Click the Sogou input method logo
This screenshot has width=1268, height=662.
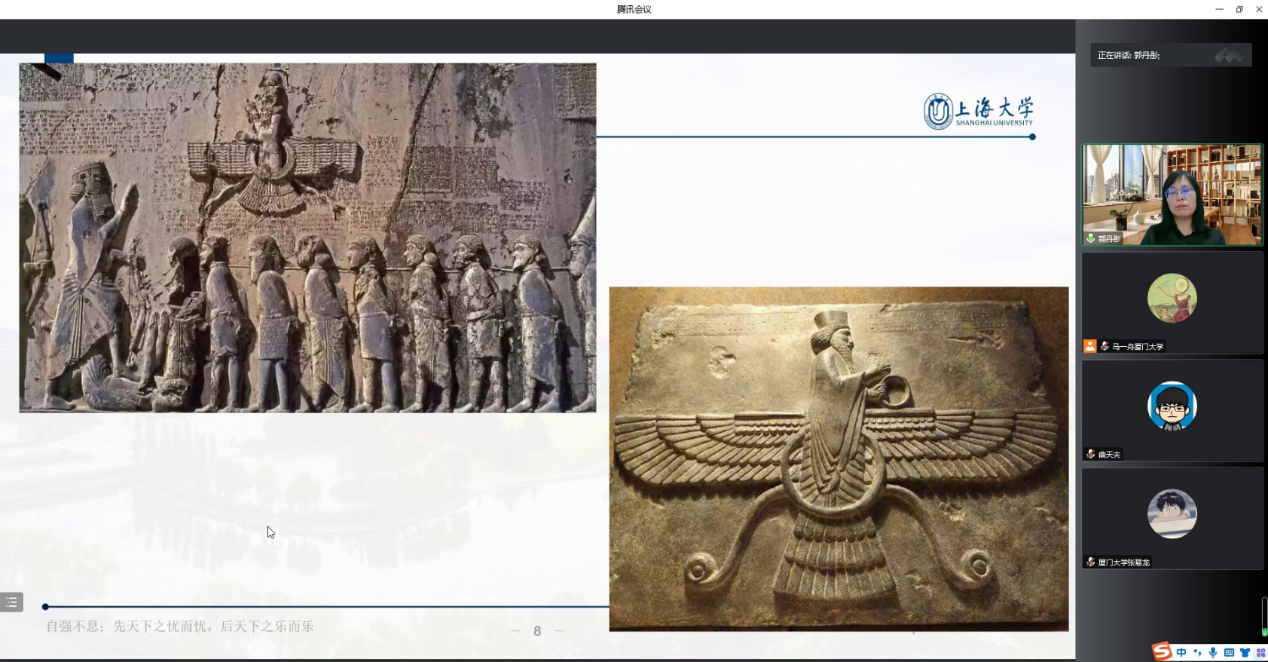click(x=1162, y=652)
